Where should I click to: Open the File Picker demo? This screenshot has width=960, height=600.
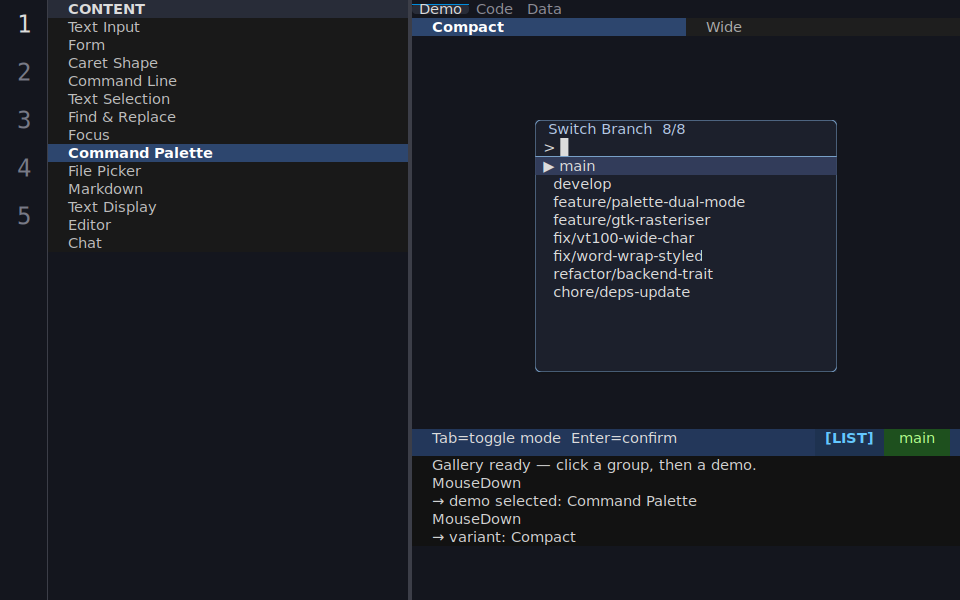point(228,171)
